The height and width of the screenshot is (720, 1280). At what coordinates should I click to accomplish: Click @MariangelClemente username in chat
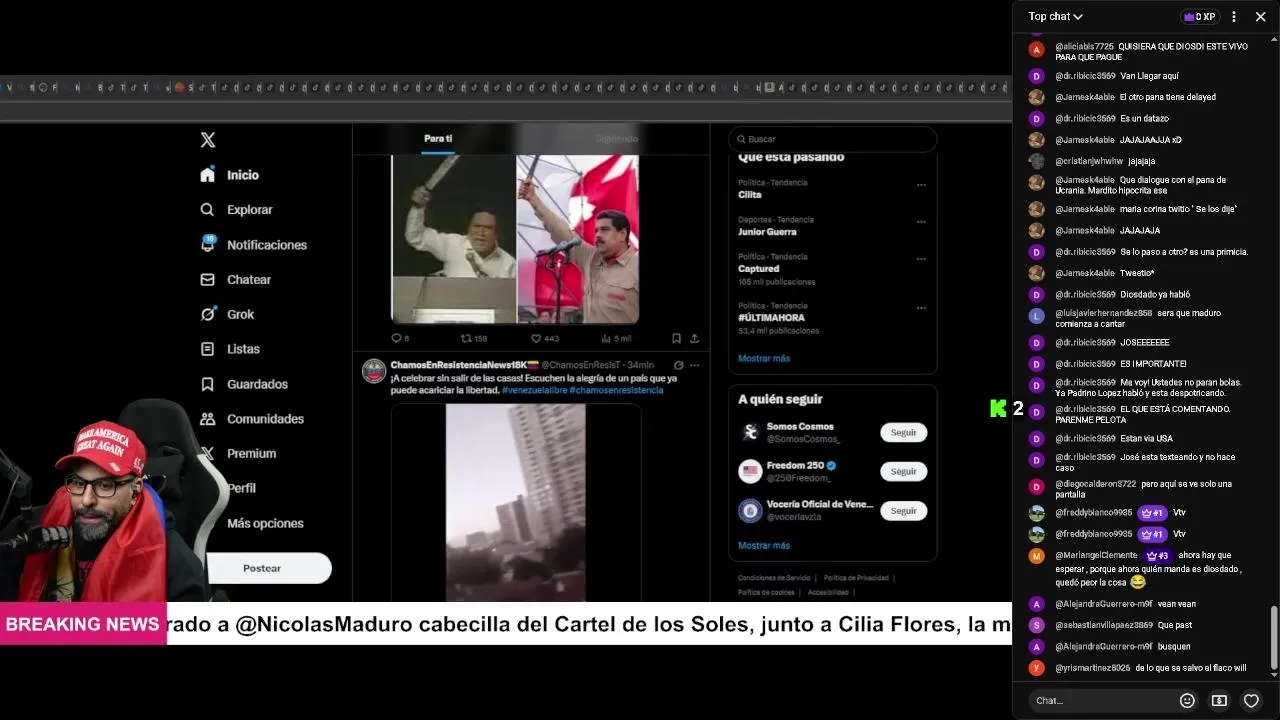tap(1096, 555)
